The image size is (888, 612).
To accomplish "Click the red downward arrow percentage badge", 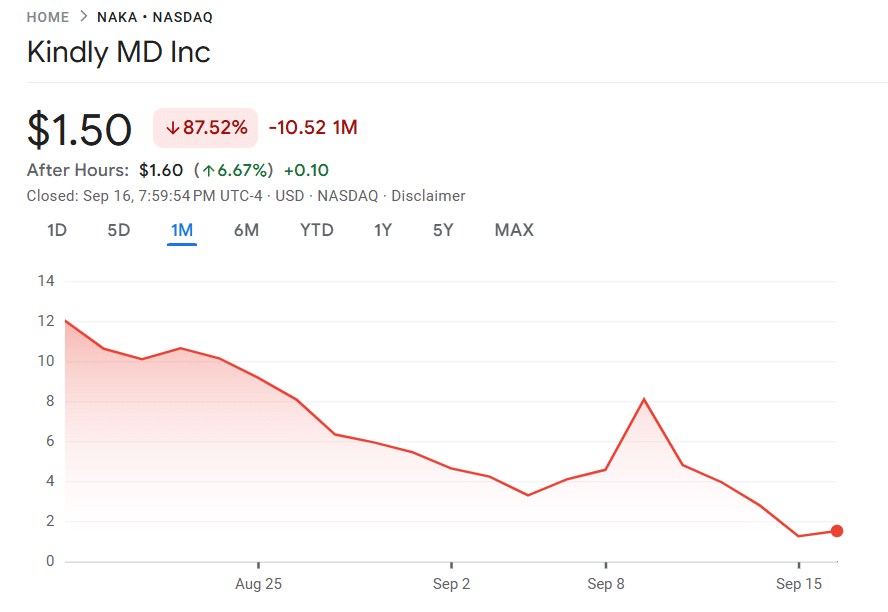I will click(x=204, y=128).
